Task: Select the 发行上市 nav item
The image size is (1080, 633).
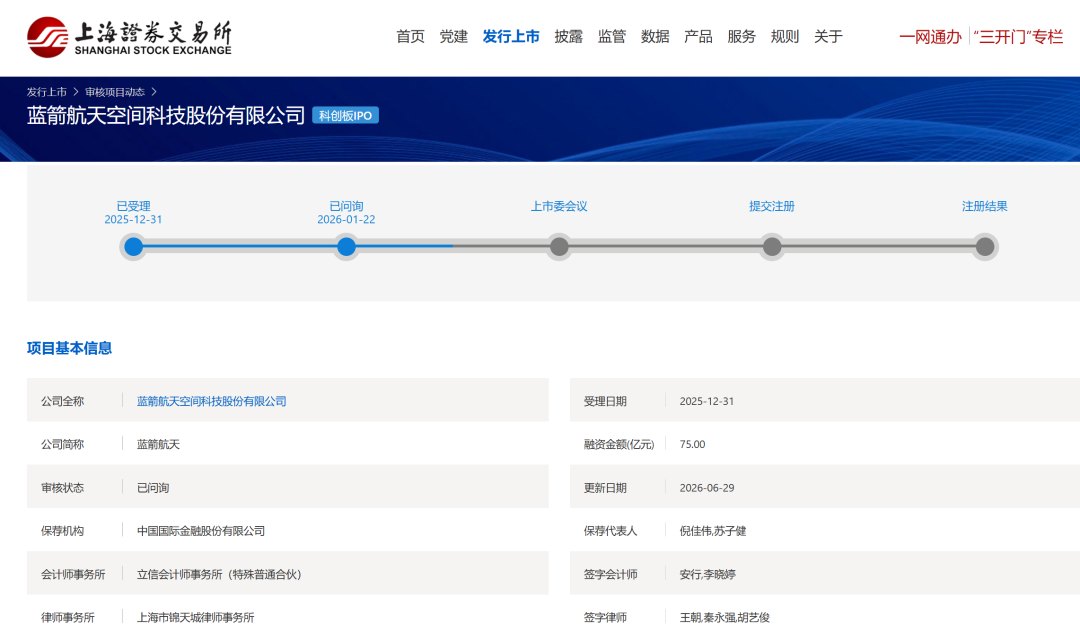Action: (511, 37)
